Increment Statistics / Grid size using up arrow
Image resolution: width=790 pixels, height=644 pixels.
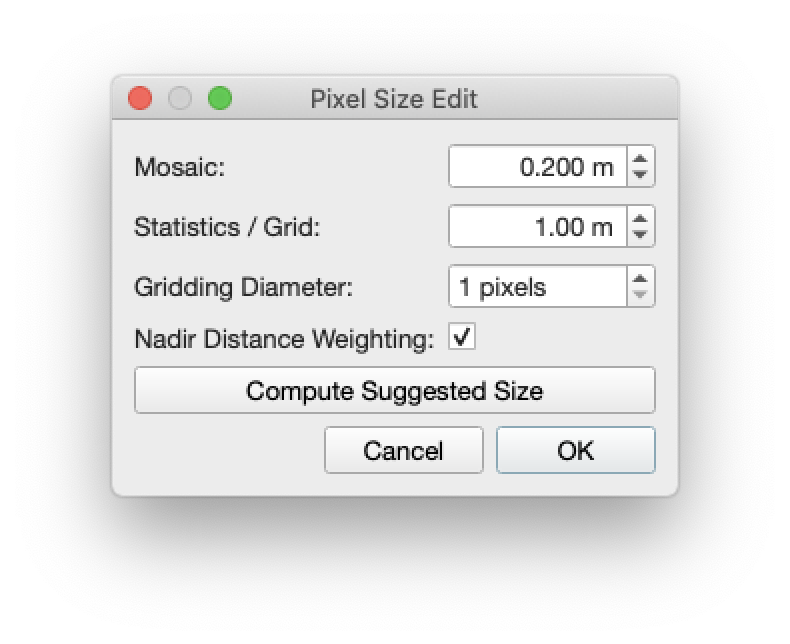point(641,218)
